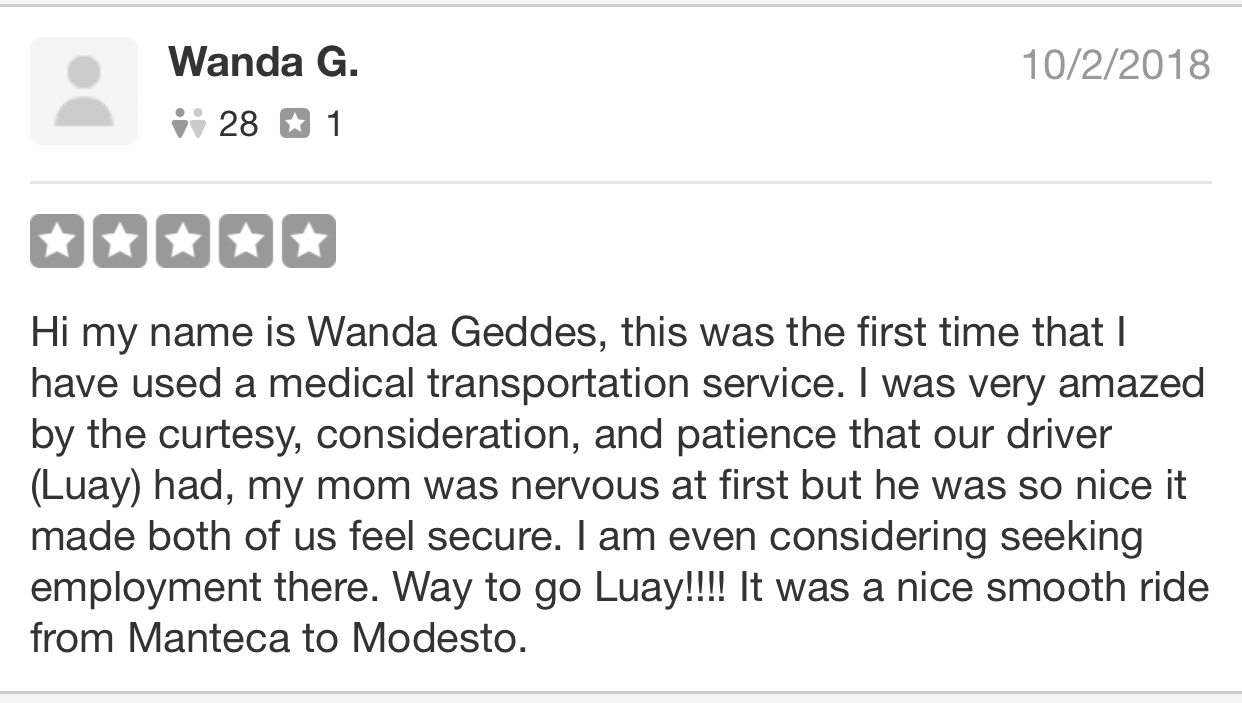The image size is (1242, 703).
Task: Open the Wanda G. reviewer name
Action: click(263, 63)
